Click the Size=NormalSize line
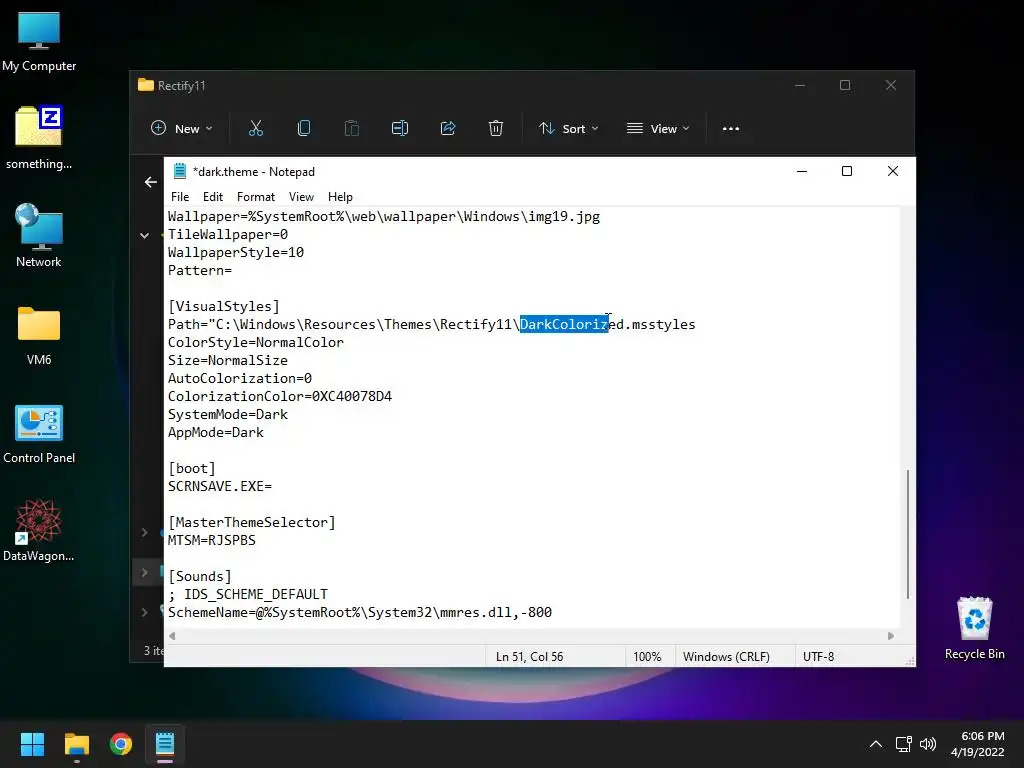This screenshot has height=768, width=1024. [x=228, y=360]
